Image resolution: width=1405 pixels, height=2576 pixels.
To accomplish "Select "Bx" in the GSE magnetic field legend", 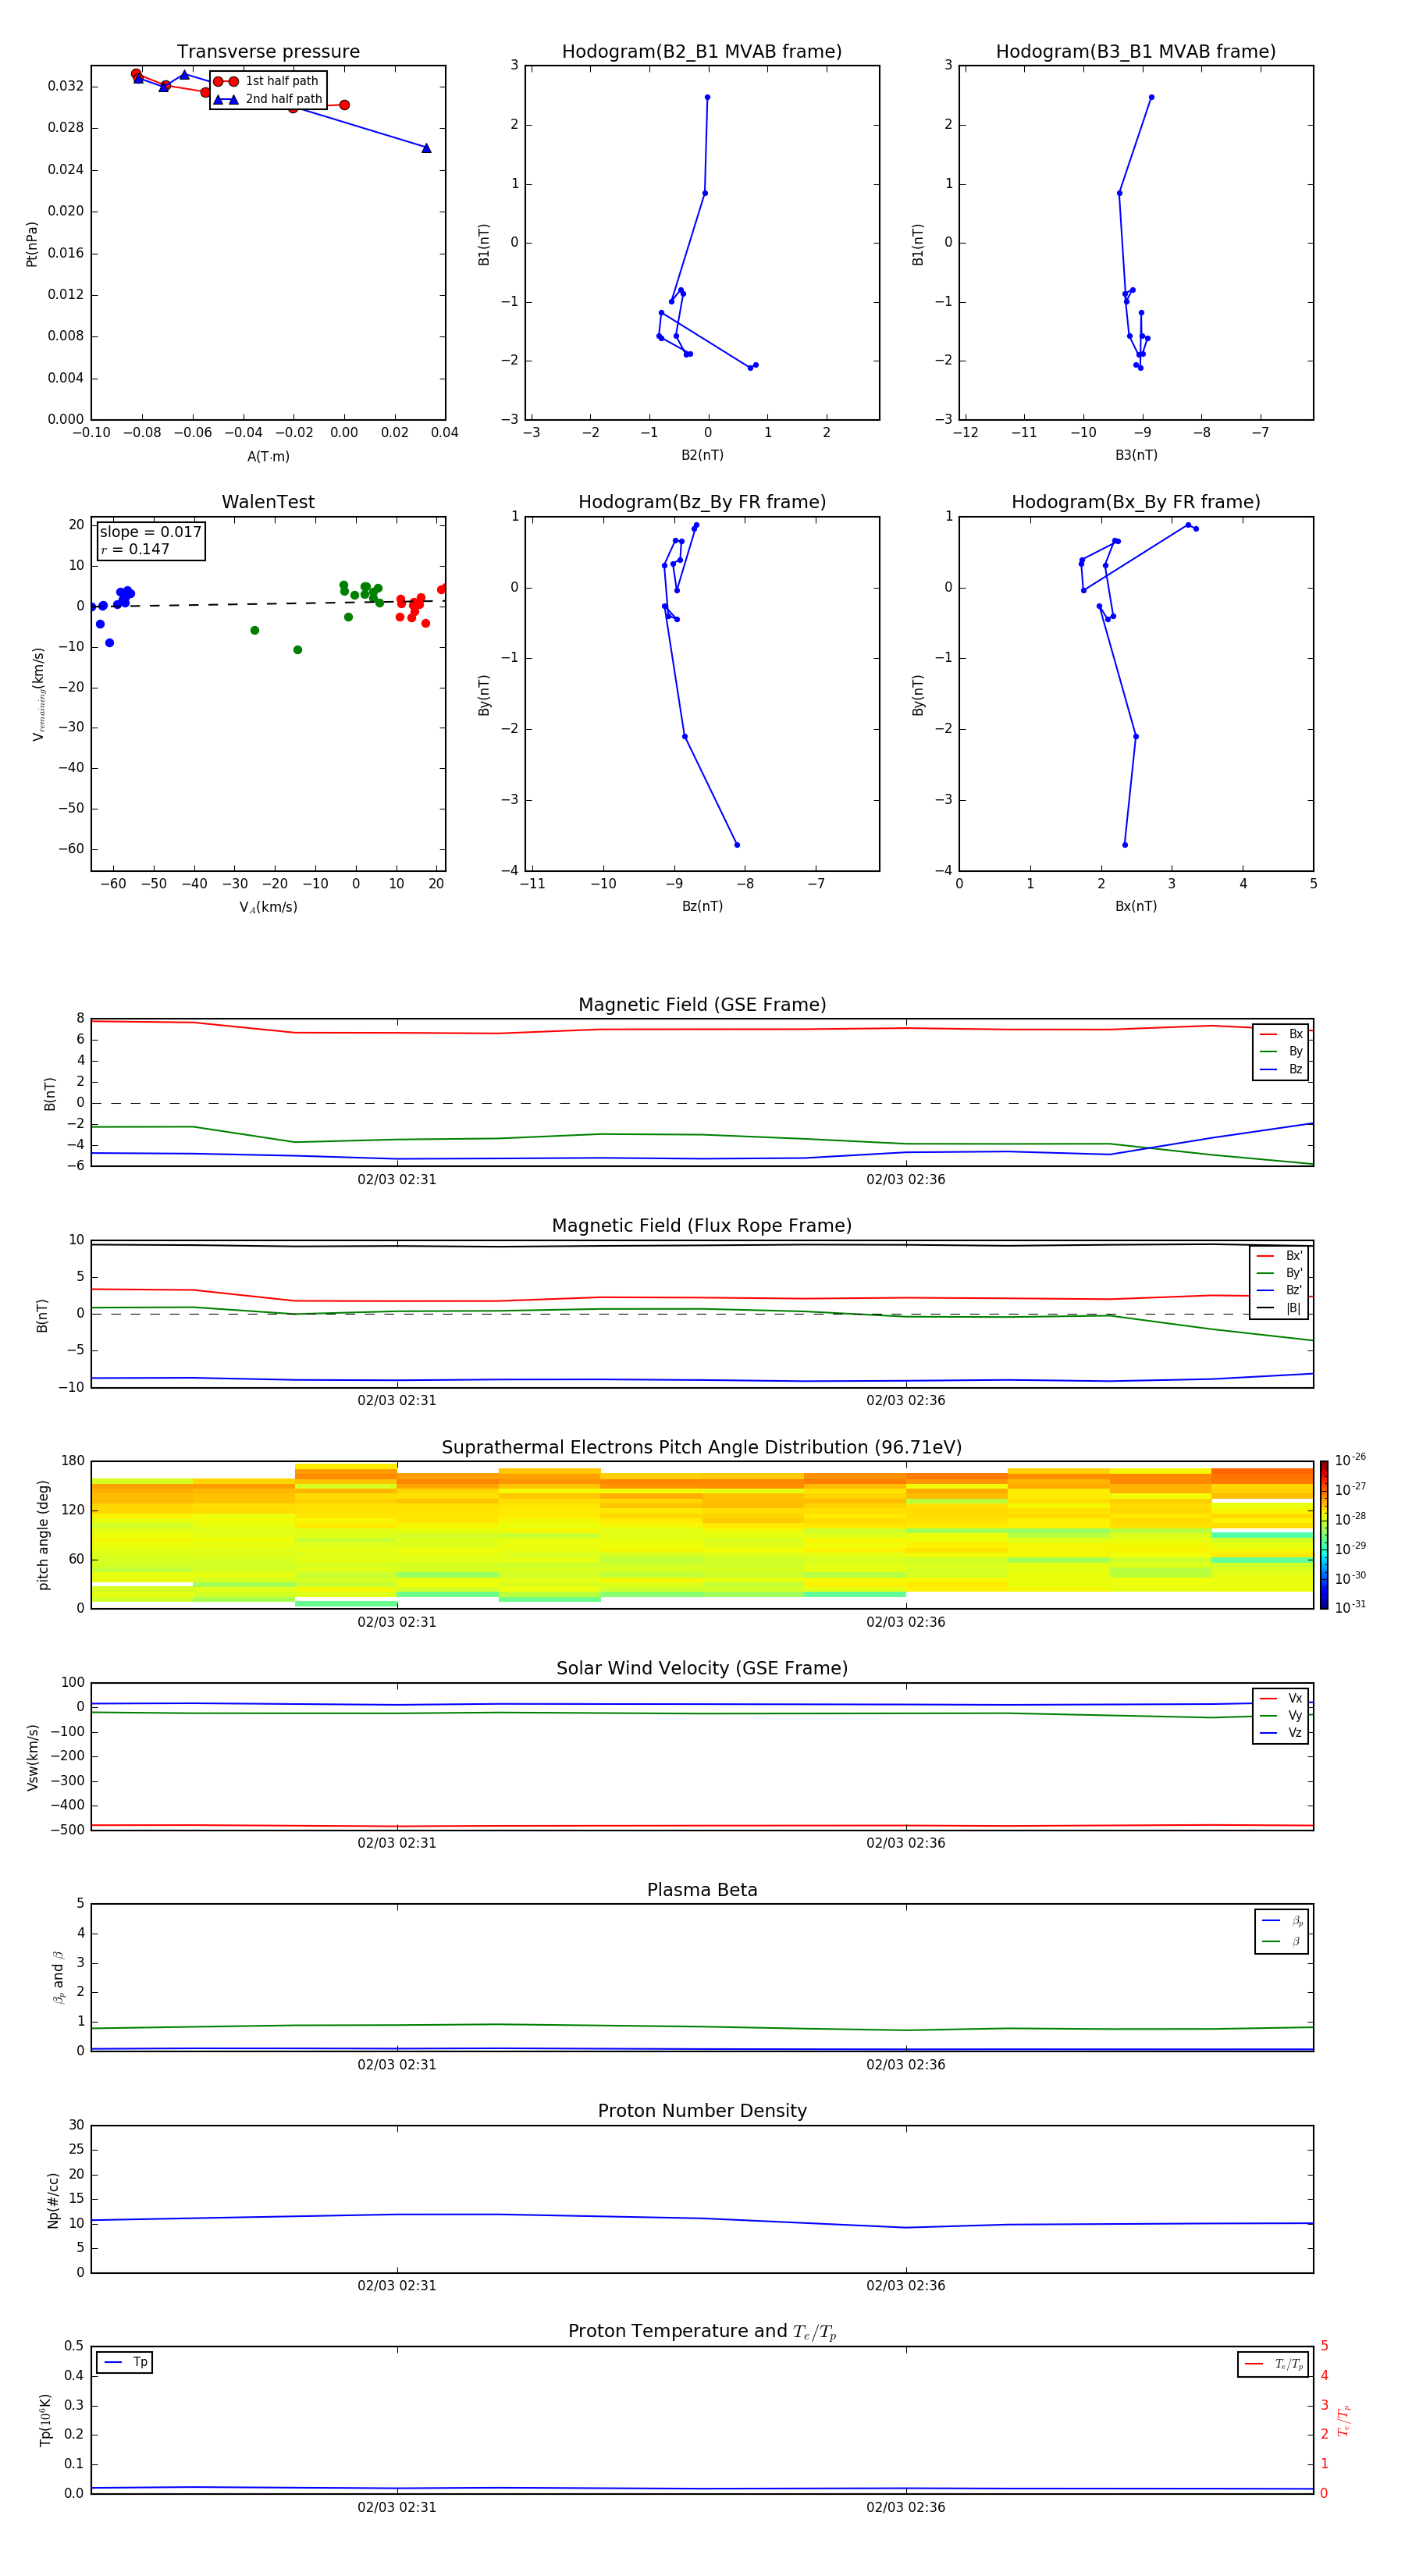I will 1282,1034.
